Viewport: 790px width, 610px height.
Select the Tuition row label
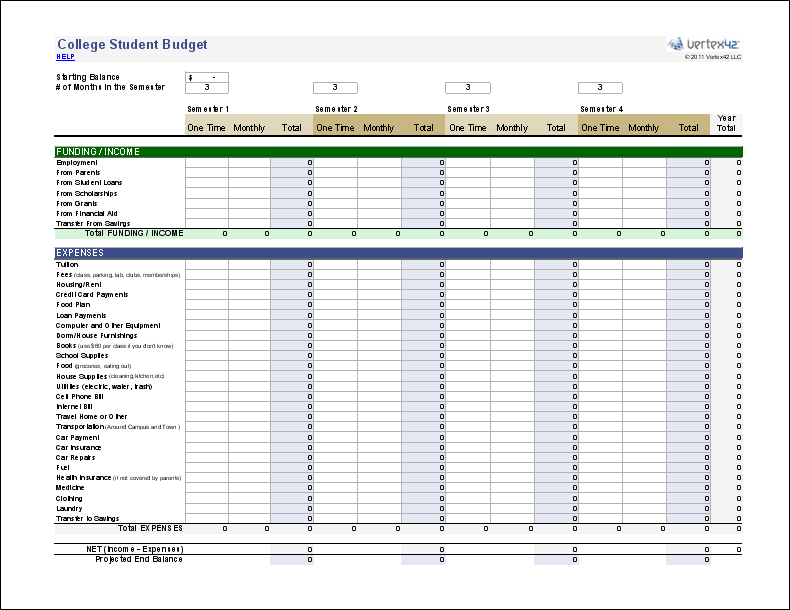(x=67, y=264)
